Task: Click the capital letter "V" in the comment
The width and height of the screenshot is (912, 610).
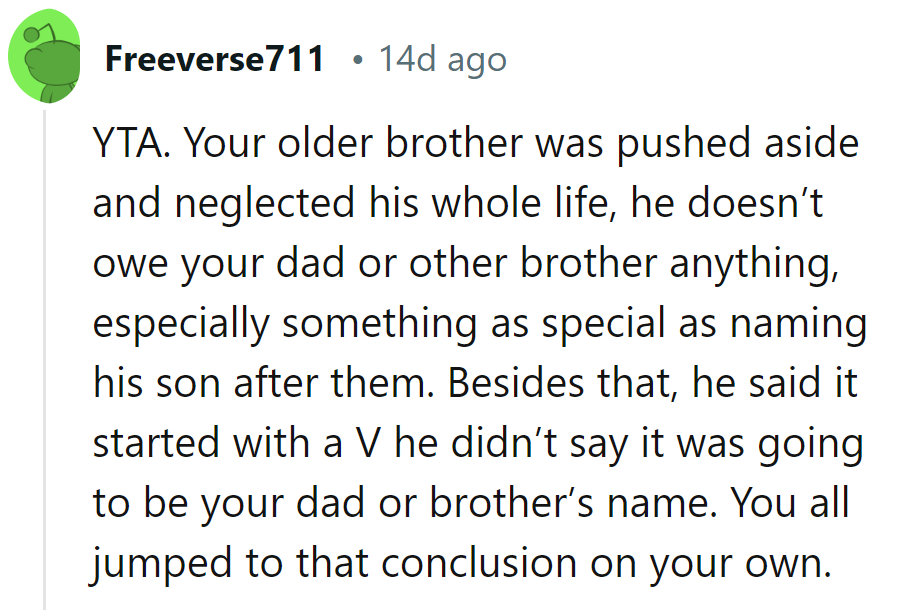Action: coord(367,444)
